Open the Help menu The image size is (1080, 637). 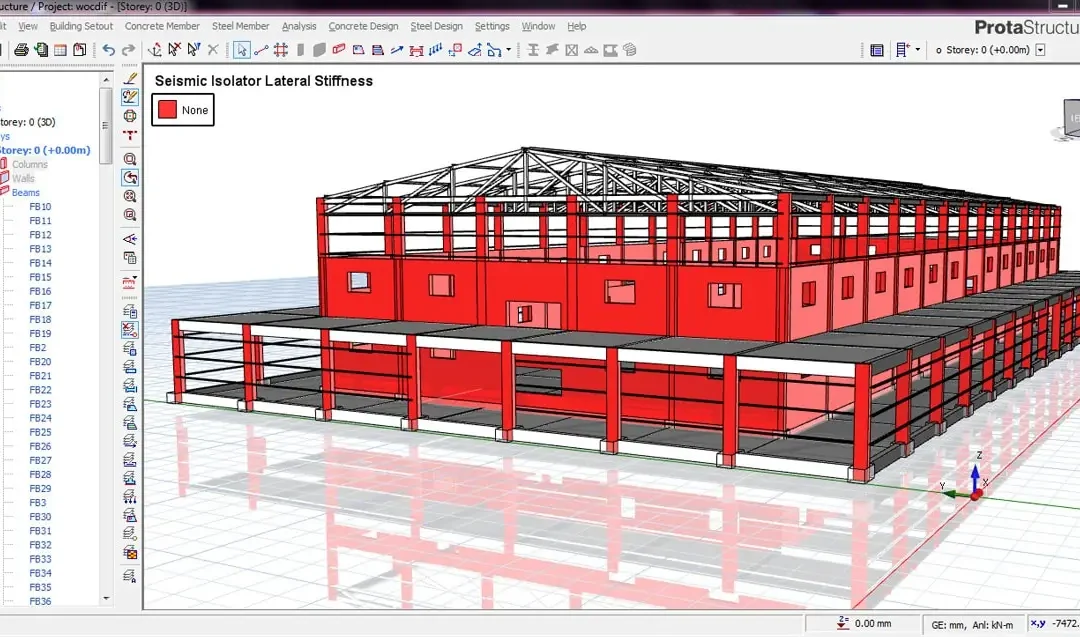577,26
